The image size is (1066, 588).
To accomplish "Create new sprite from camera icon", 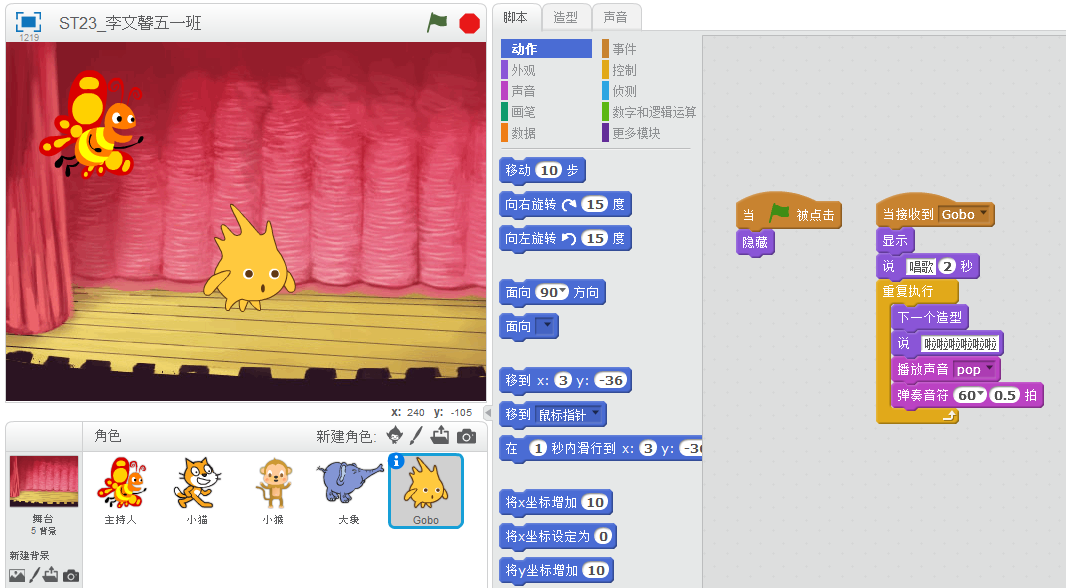I will [x=466, y=436].
